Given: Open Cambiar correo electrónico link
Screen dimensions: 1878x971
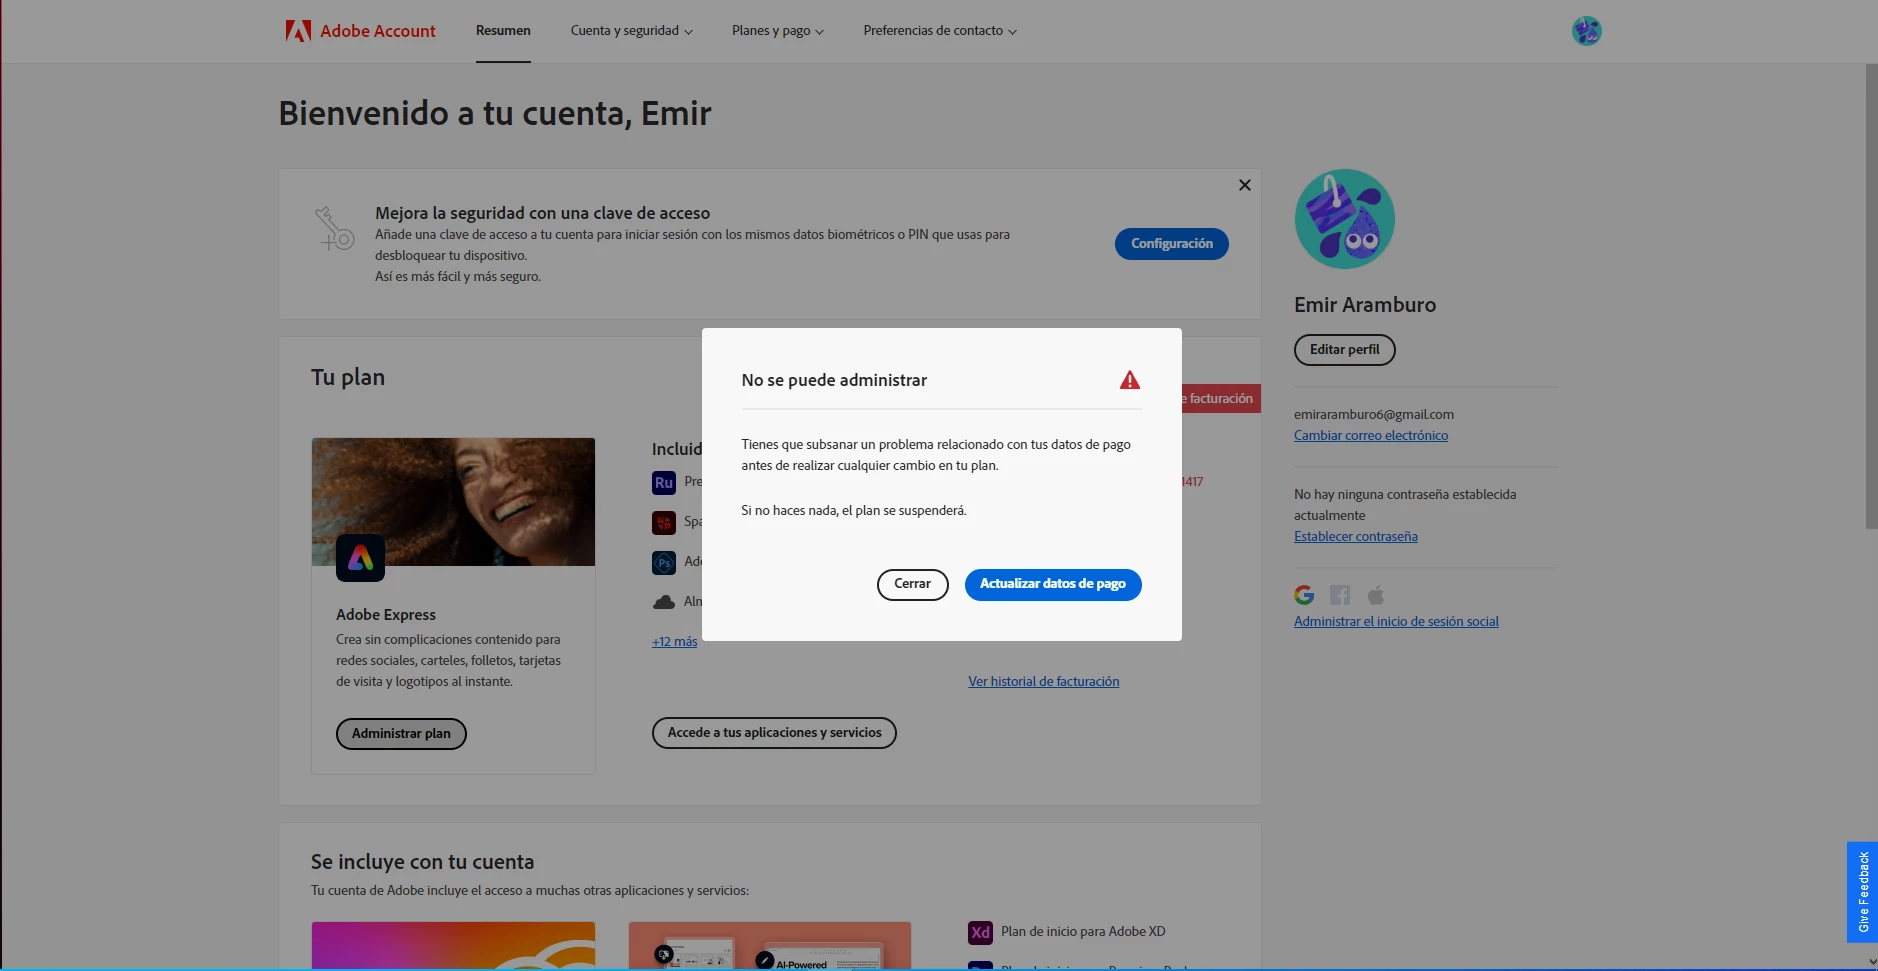Looking at the screenshot, I should pos(1371,436).
